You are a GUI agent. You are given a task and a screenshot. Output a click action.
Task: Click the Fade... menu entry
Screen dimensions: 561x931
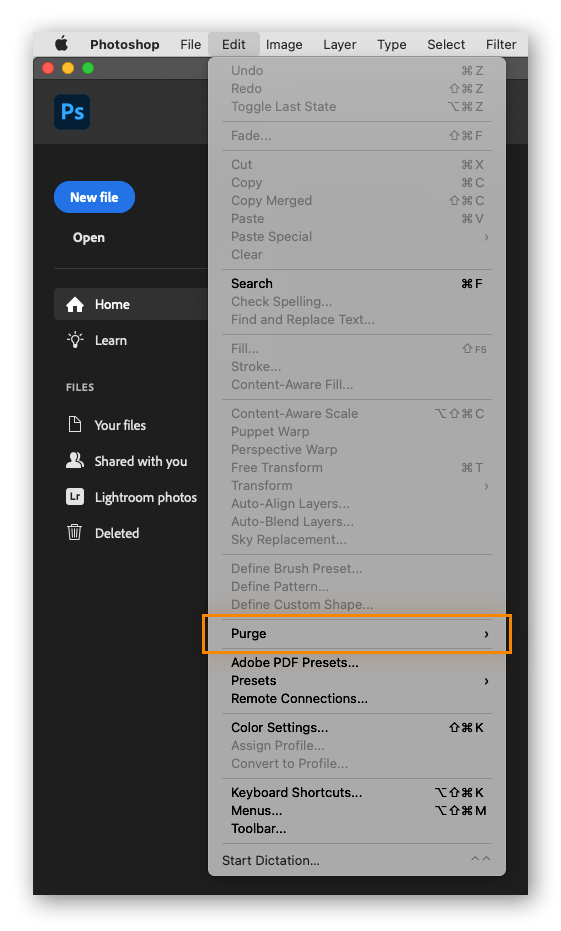357,135
